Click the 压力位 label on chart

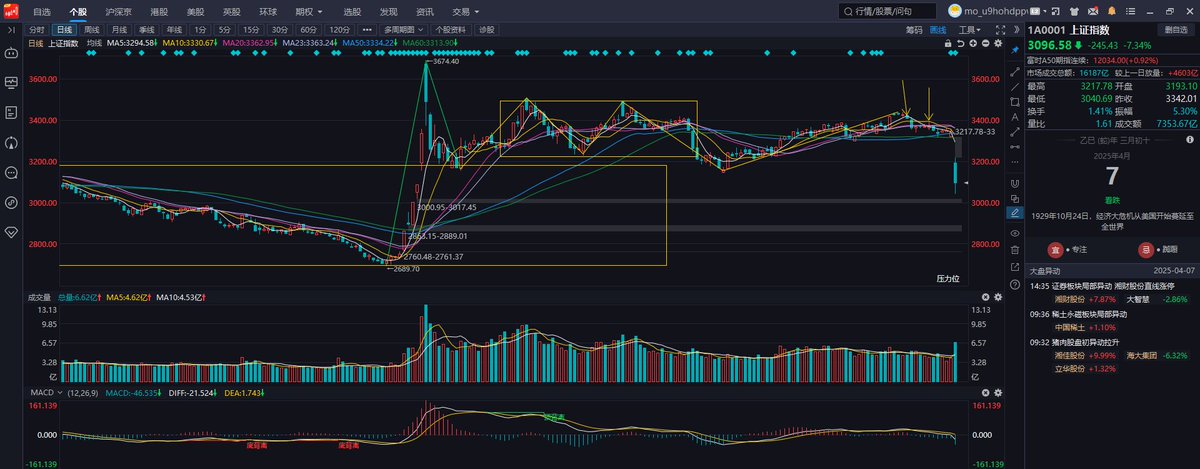948,277
